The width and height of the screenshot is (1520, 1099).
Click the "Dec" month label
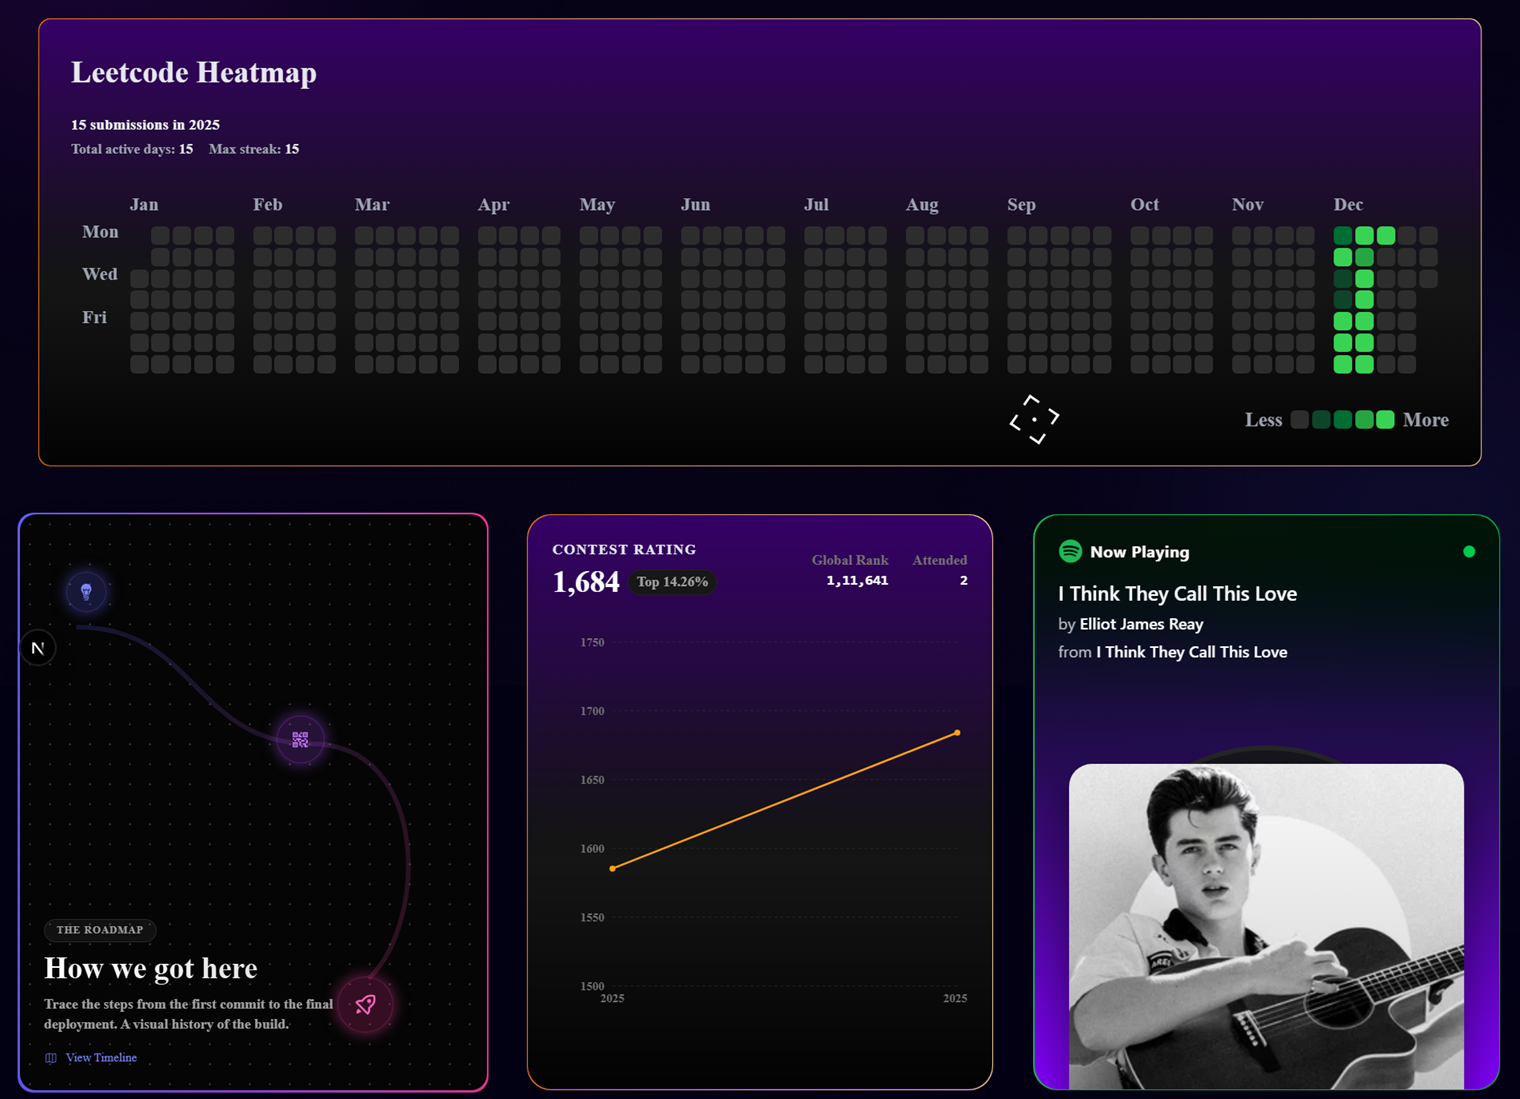click(1348, 204)
